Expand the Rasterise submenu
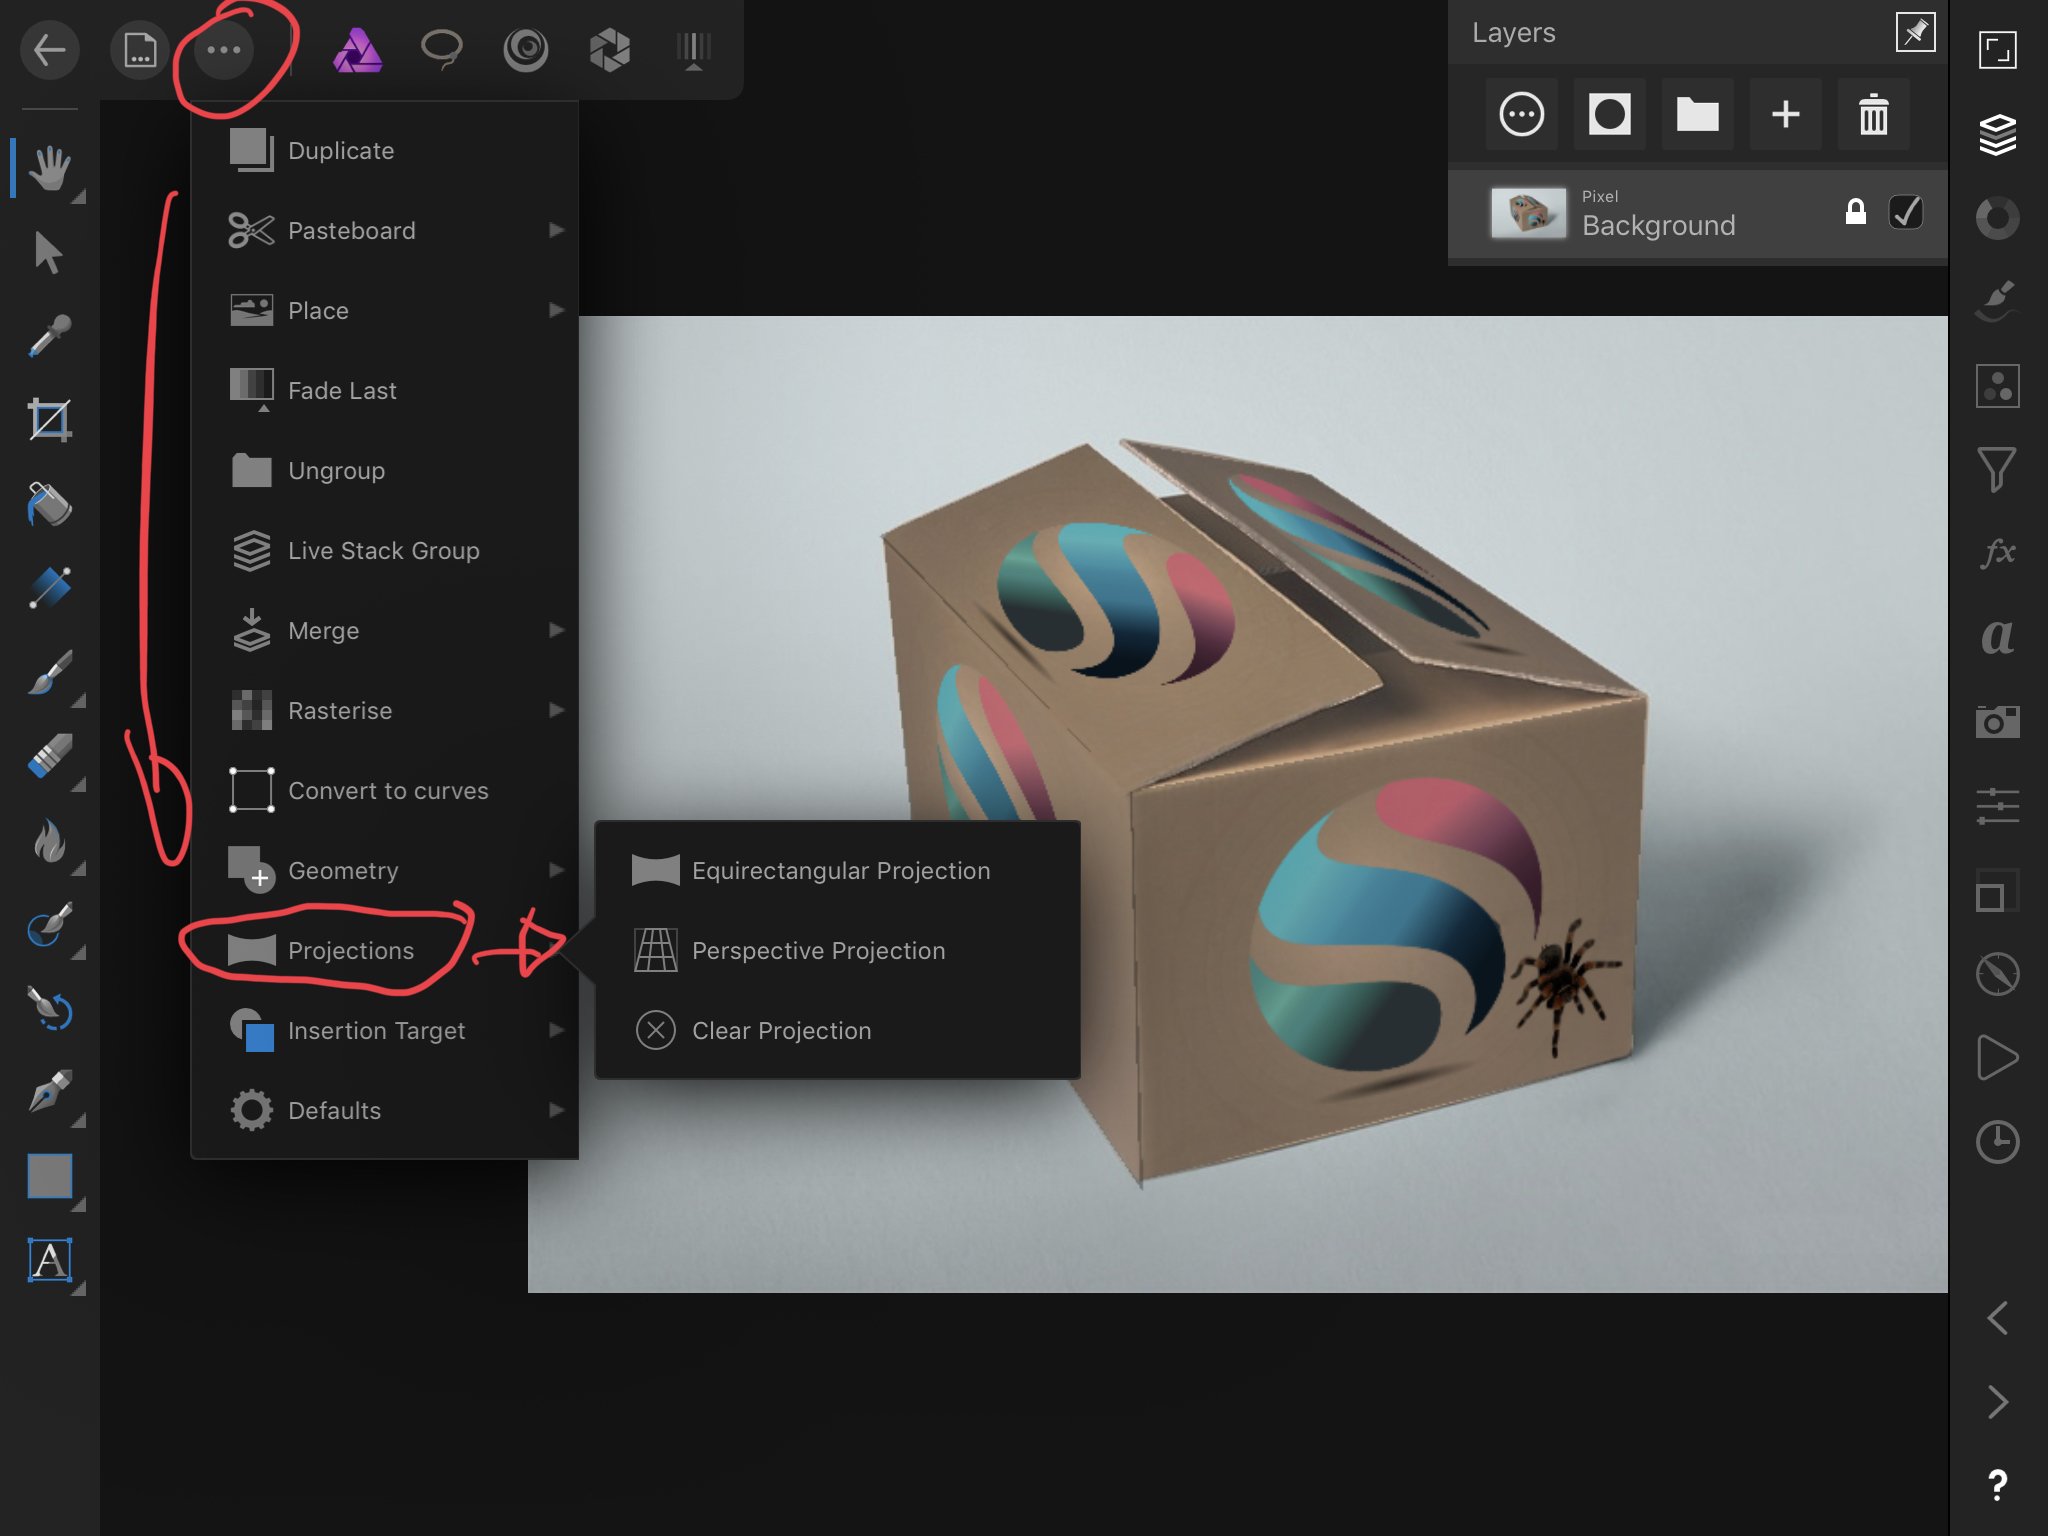 click(385, 710)
